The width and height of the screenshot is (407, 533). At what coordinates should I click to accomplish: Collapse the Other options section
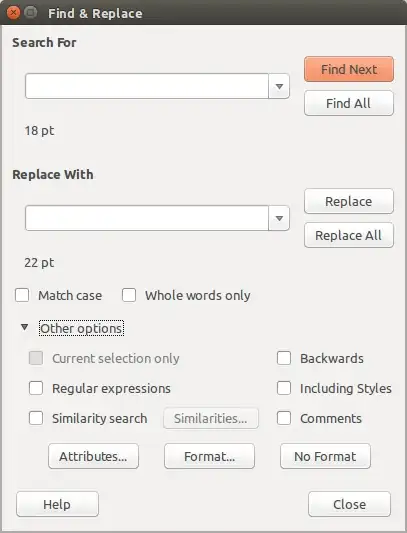pyautogui.click(x=24, y=327)
